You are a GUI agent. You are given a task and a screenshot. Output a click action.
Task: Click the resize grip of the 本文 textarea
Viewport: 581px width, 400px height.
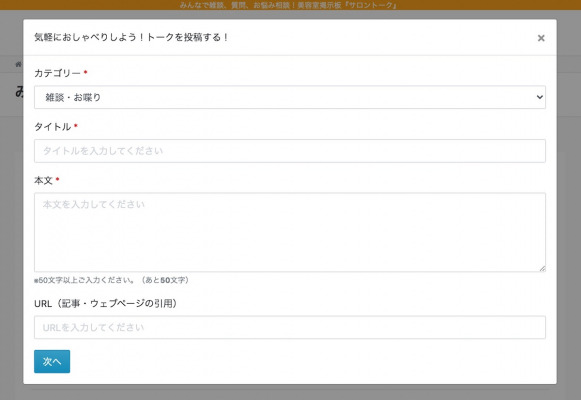[x=542, y=269]
